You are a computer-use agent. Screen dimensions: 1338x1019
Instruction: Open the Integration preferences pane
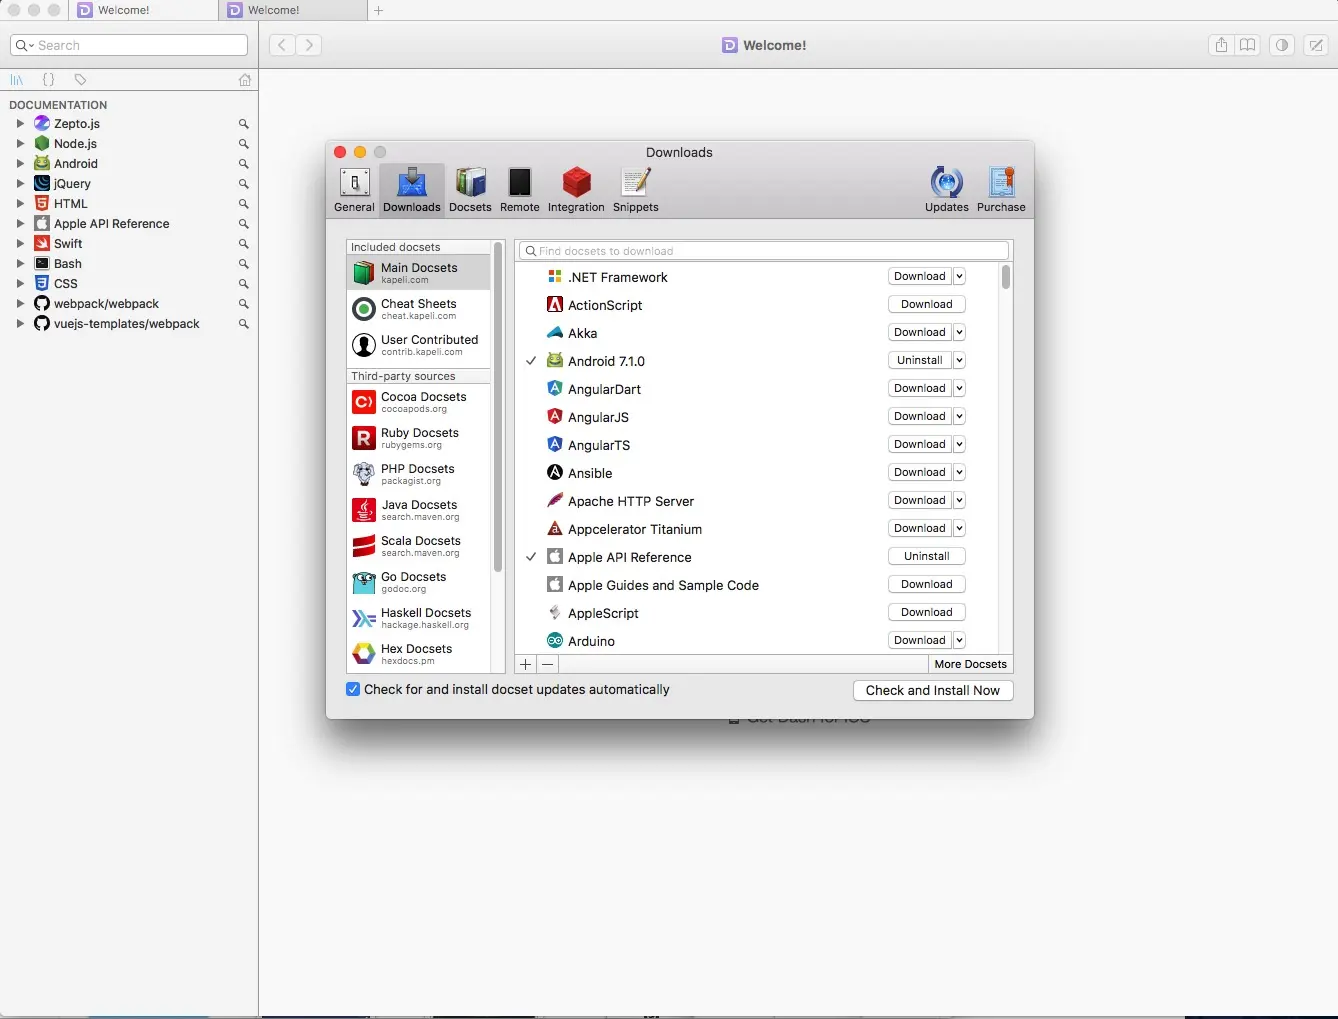tap(576, 190)
